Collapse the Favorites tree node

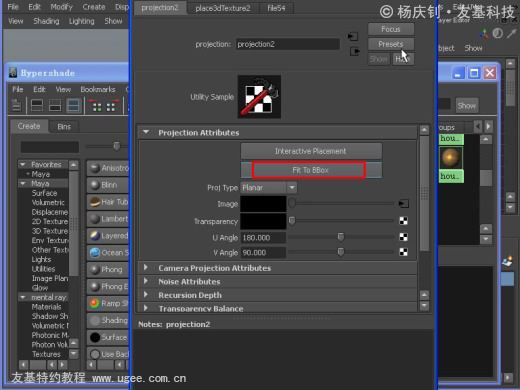pos(23,164)
